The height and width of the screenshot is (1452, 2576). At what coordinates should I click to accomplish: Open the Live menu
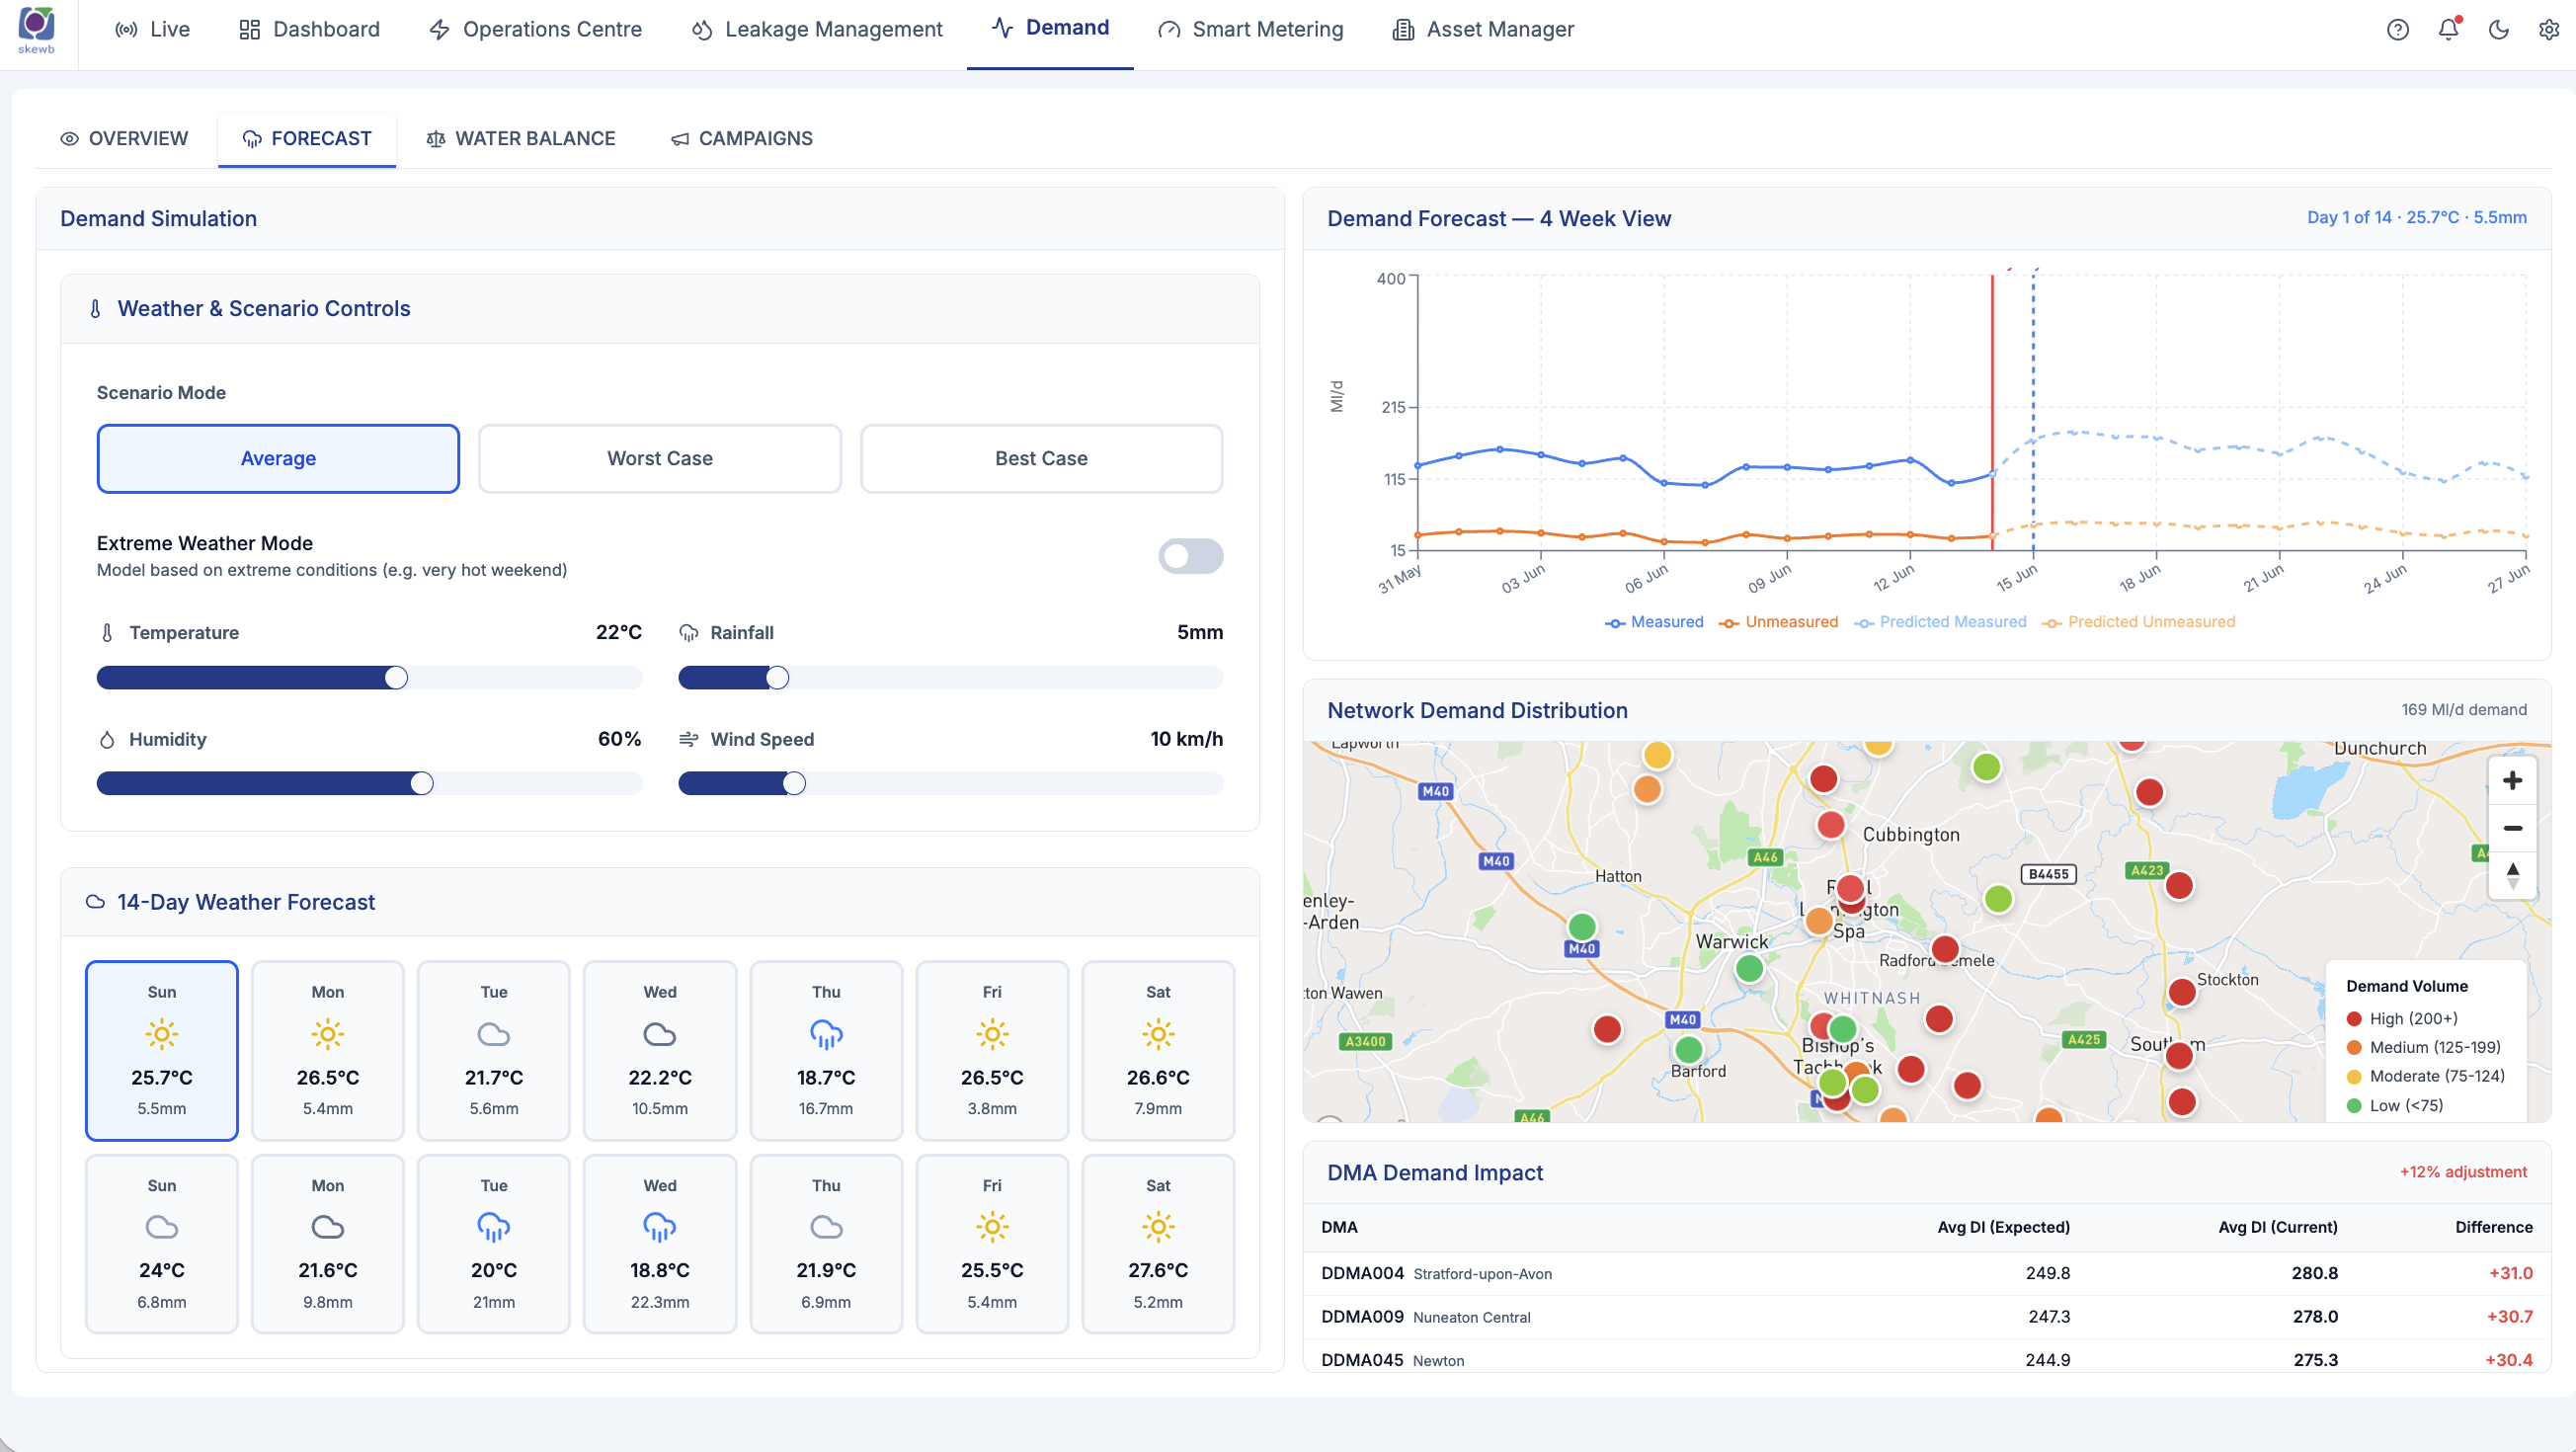point(152,30)
